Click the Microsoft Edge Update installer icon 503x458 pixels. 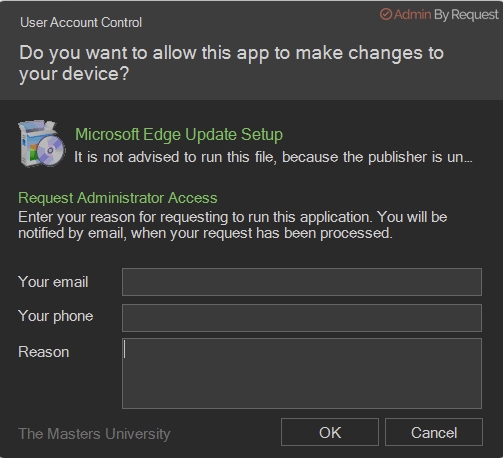pyautogui.click(x=42, y=144)
